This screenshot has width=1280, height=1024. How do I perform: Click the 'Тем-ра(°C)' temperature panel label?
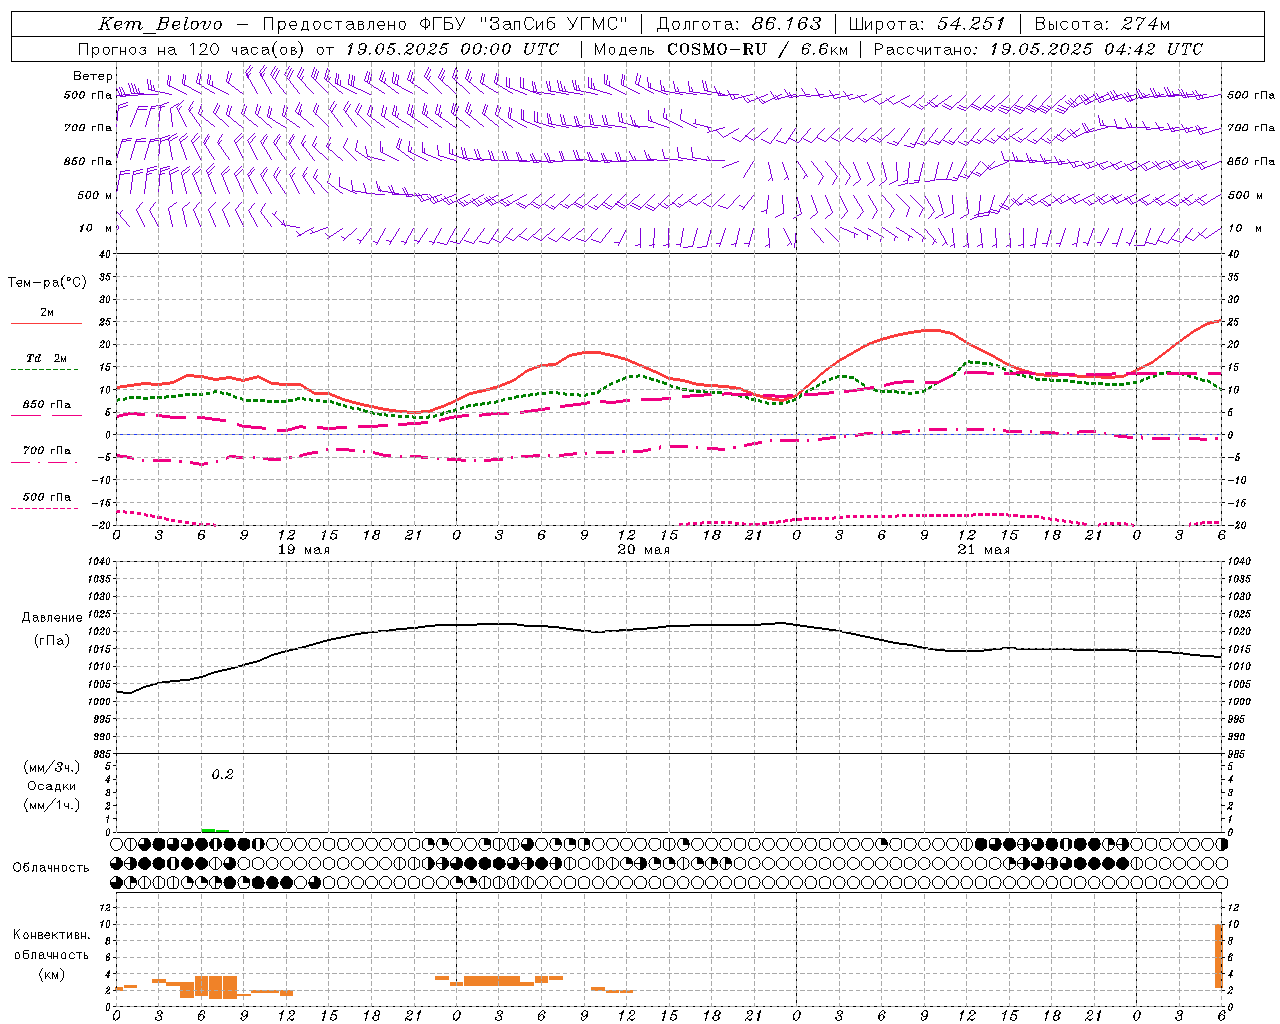pyautogui.click(x=47, y=283)
